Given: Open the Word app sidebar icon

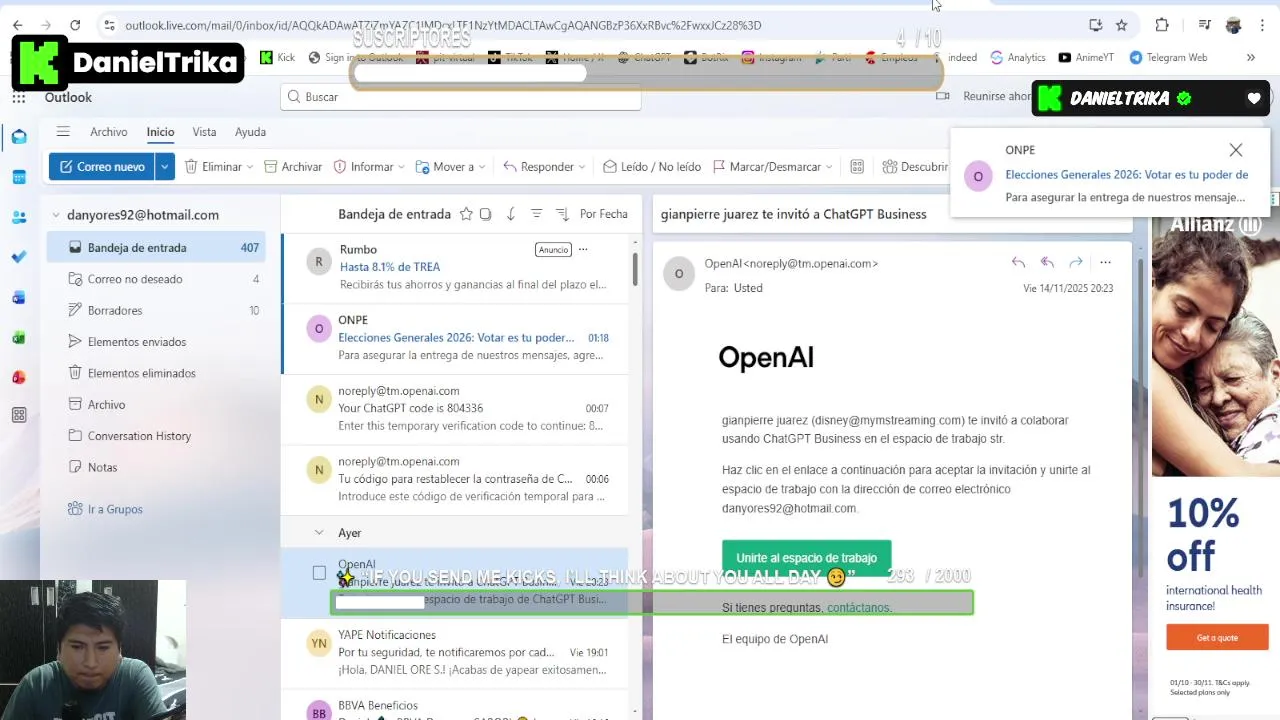Looking at the screenshot, I should pos(19,297).
